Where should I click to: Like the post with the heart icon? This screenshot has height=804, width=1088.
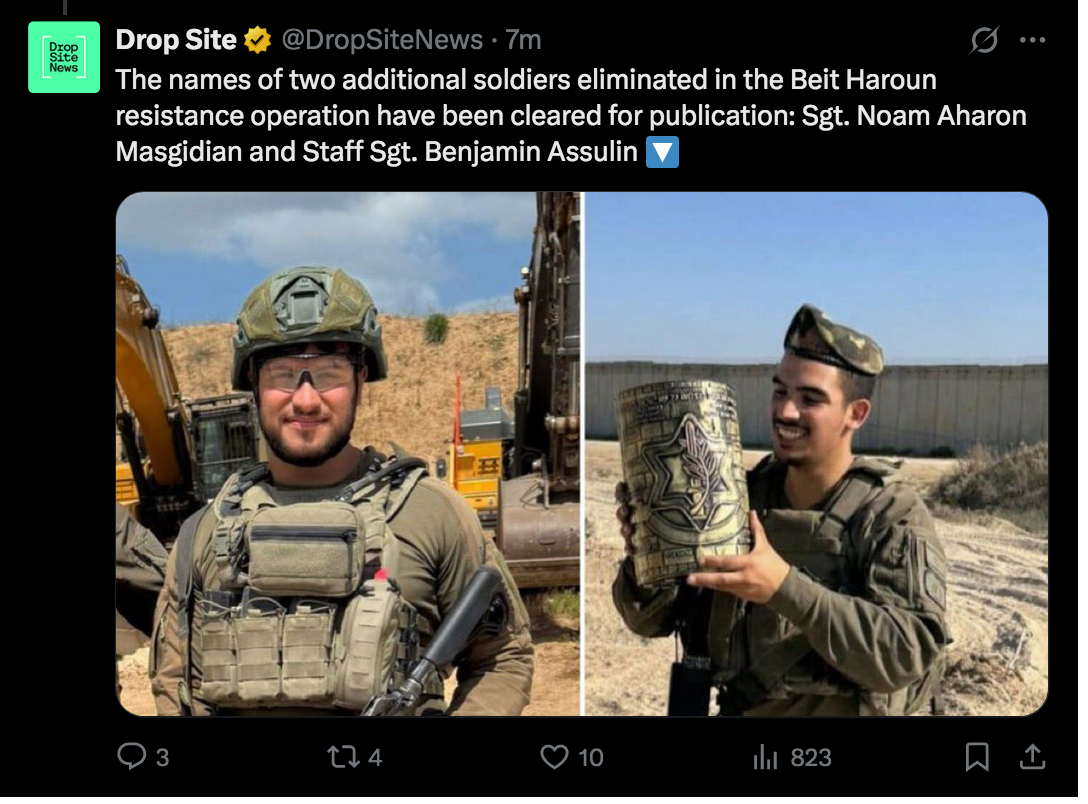[x=554, y=757]
